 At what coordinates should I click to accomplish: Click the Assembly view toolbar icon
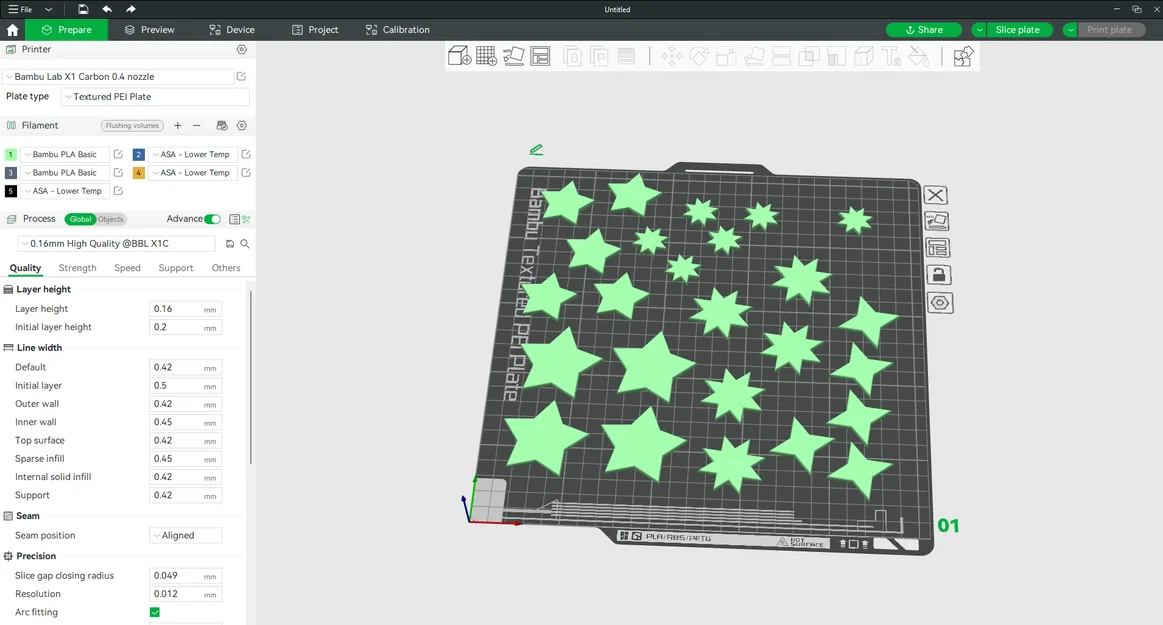pos(963,56)
